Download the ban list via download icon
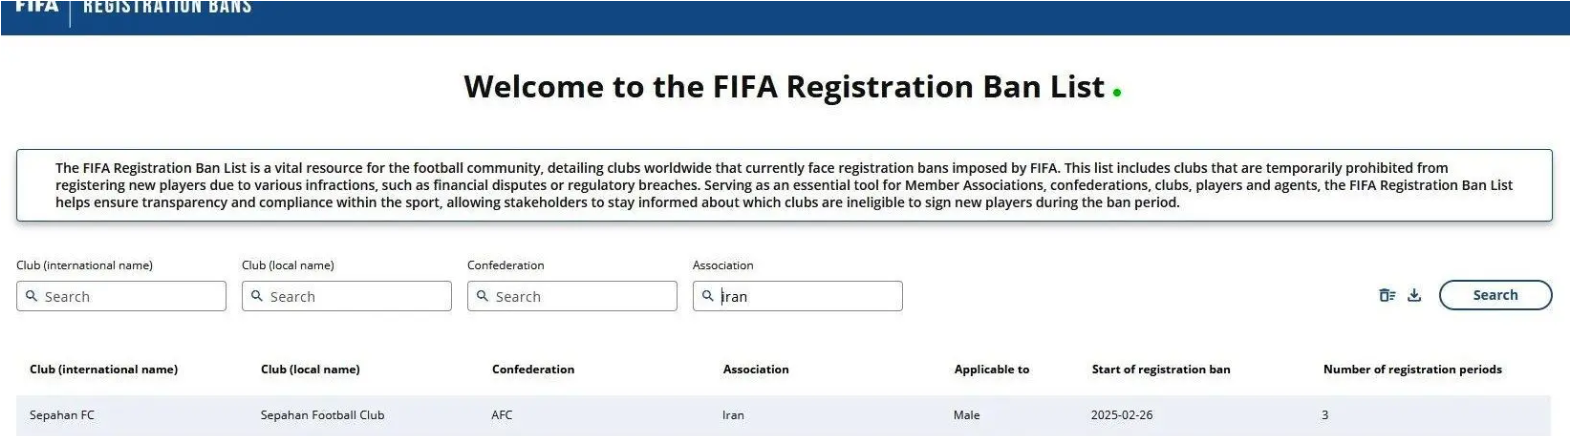The image size is (1571, 436). pos(1414,295)
